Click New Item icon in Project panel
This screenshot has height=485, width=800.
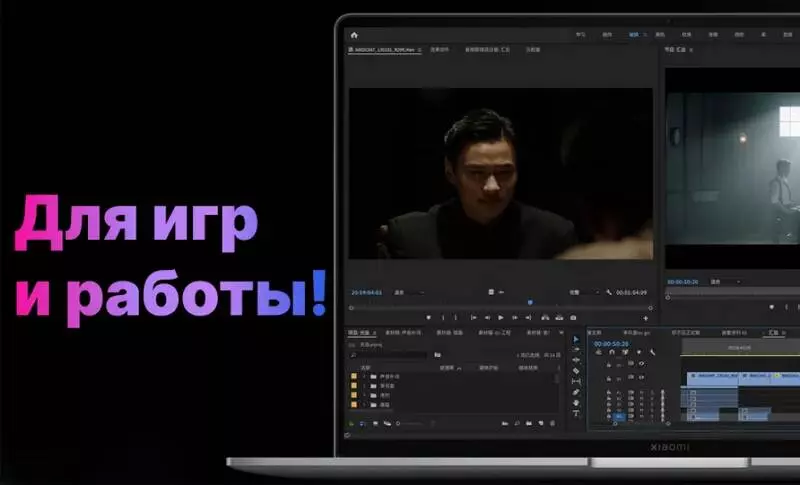[541, 423]
